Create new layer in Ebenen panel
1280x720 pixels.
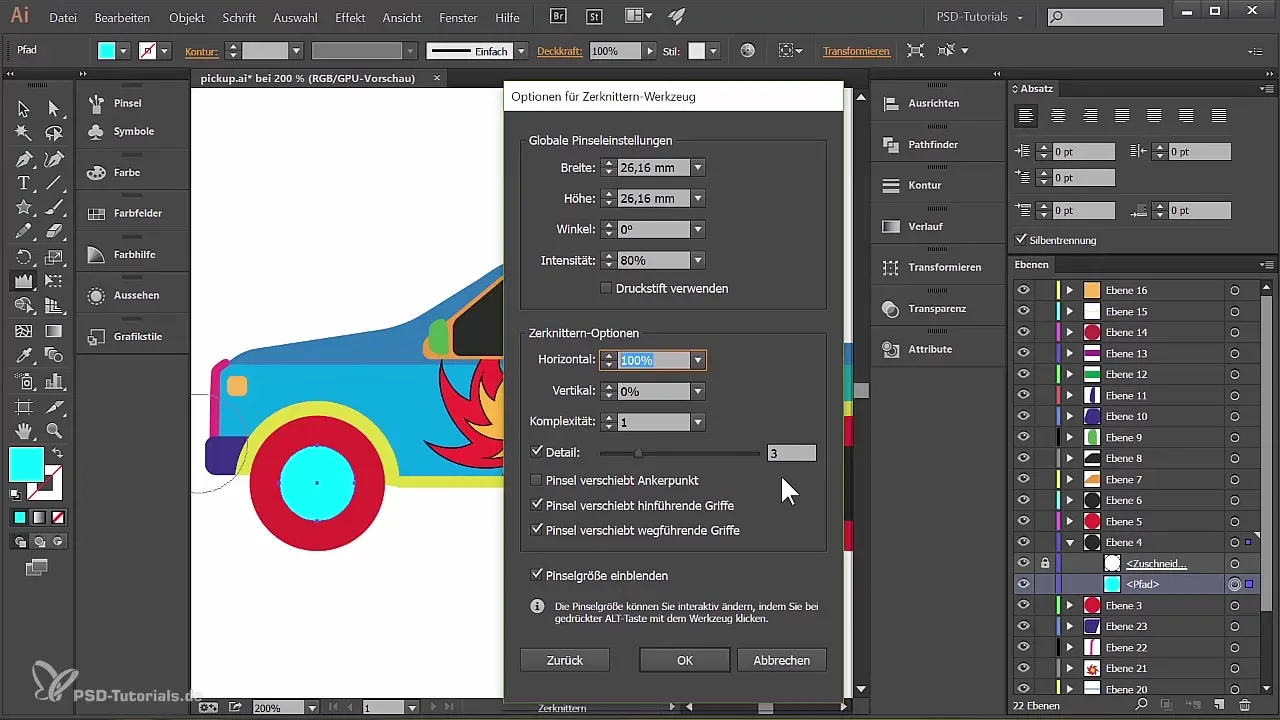1220,707
